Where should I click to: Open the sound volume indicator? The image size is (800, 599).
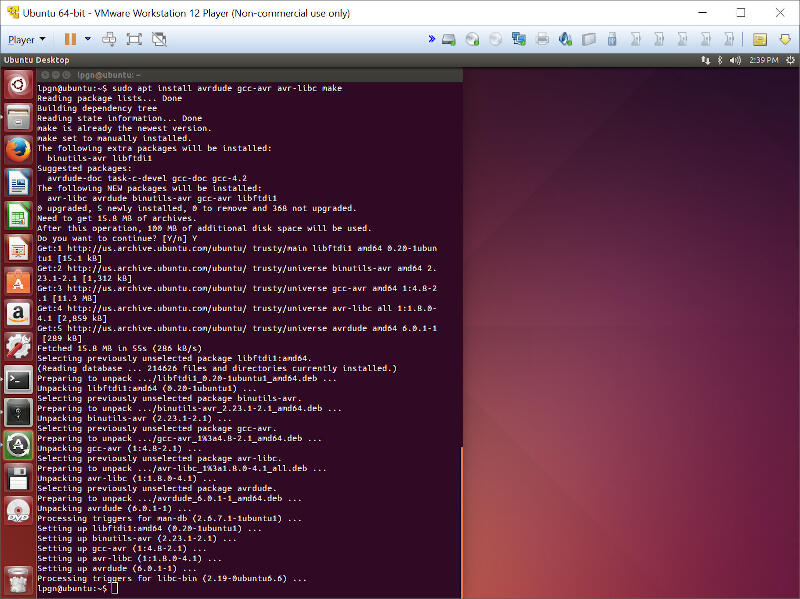point(735,60)
